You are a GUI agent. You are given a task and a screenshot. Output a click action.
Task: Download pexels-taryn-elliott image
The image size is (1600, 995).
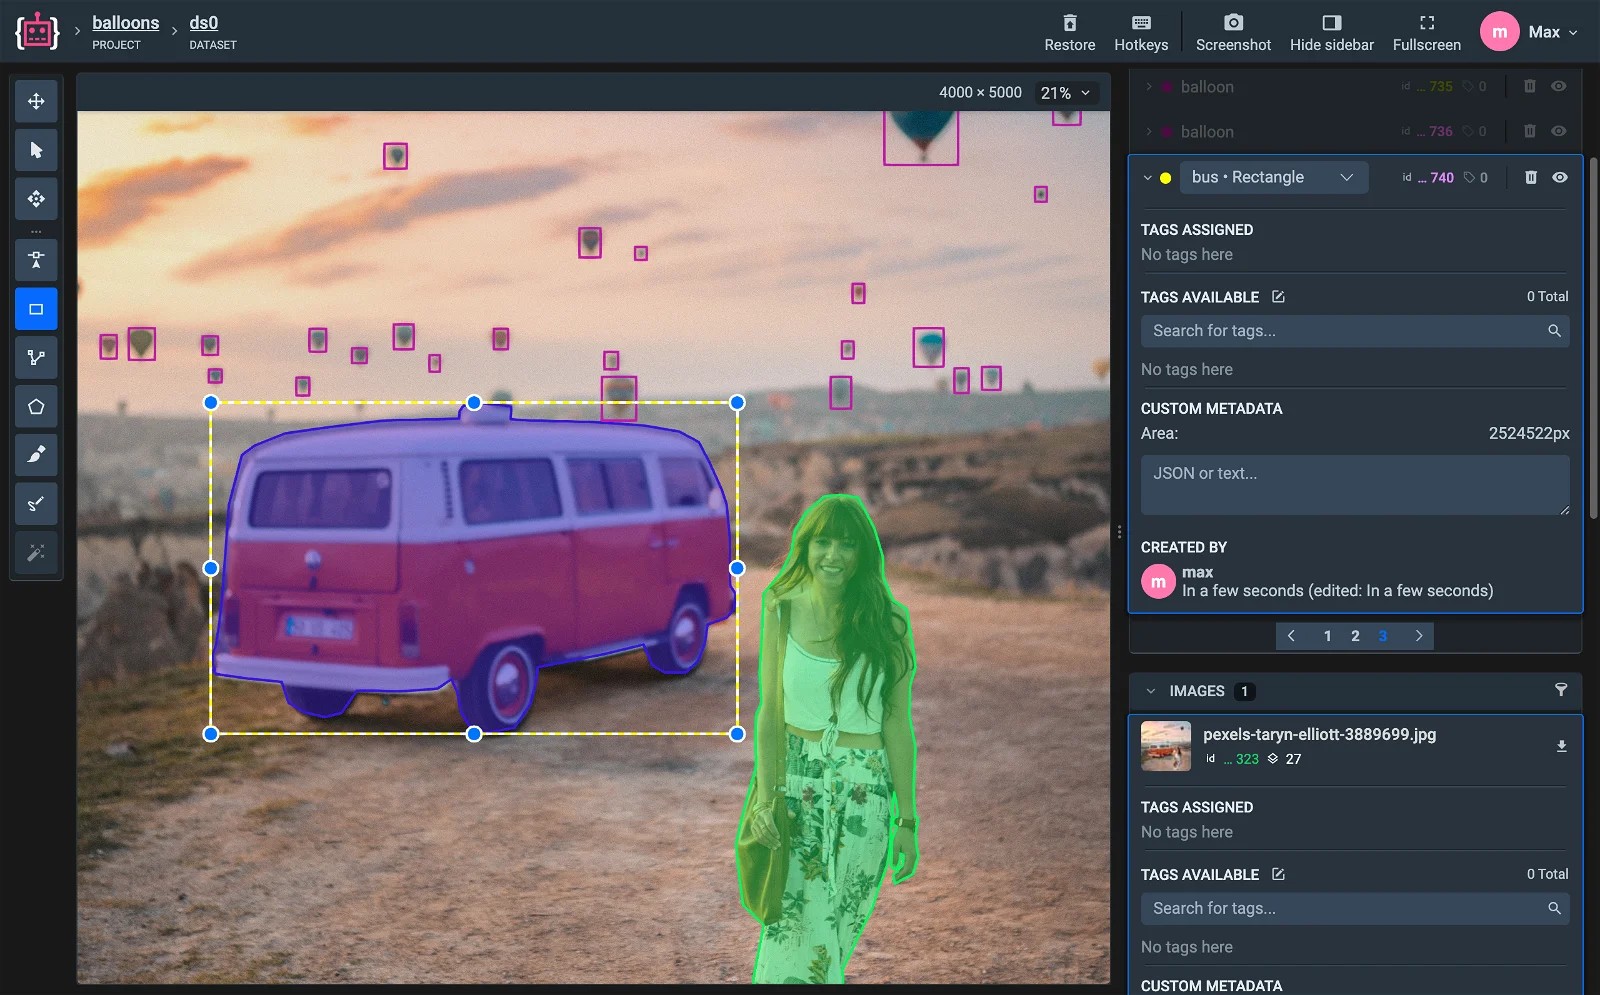click(1561, 746)
